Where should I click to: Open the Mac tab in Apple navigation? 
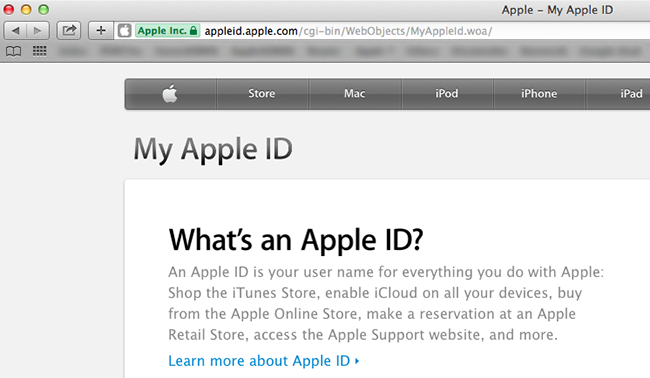[x=354, y=94]
